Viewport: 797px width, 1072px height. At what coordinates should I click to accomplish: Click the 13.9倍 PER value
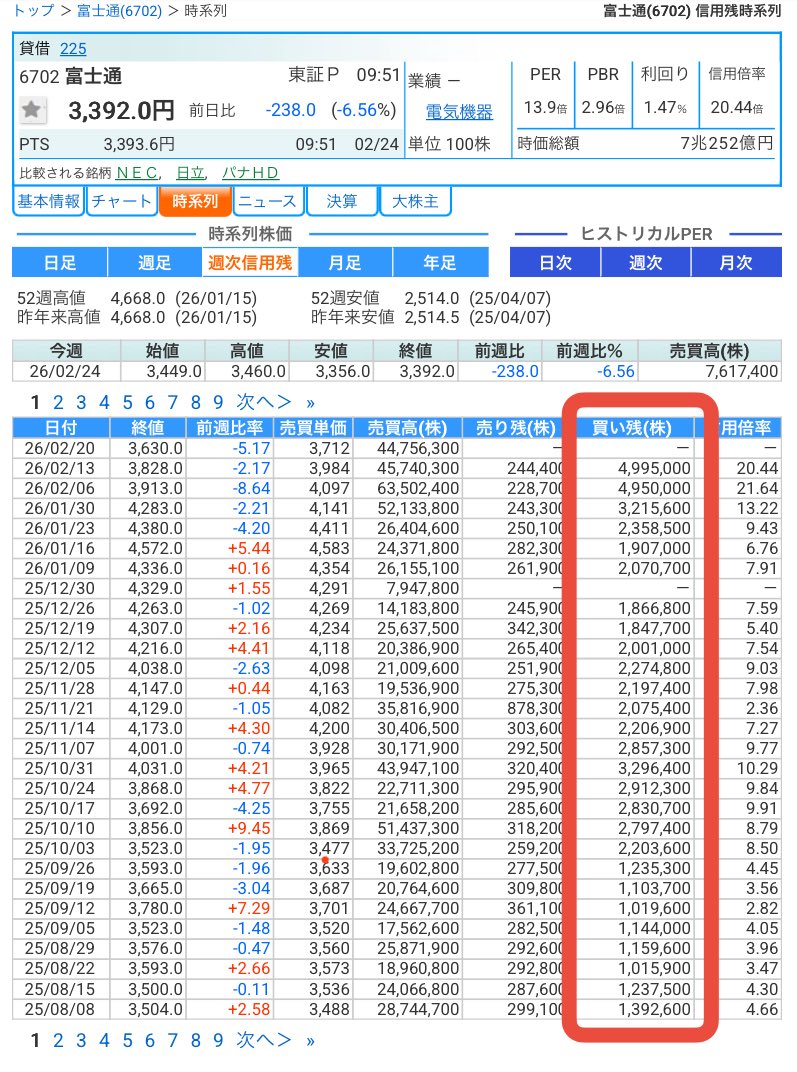[545, 107]
